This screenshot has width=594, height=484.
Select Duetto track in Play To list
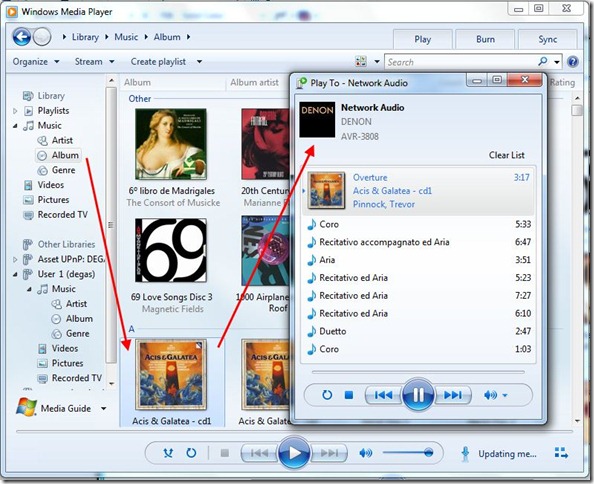pos(418,331)
